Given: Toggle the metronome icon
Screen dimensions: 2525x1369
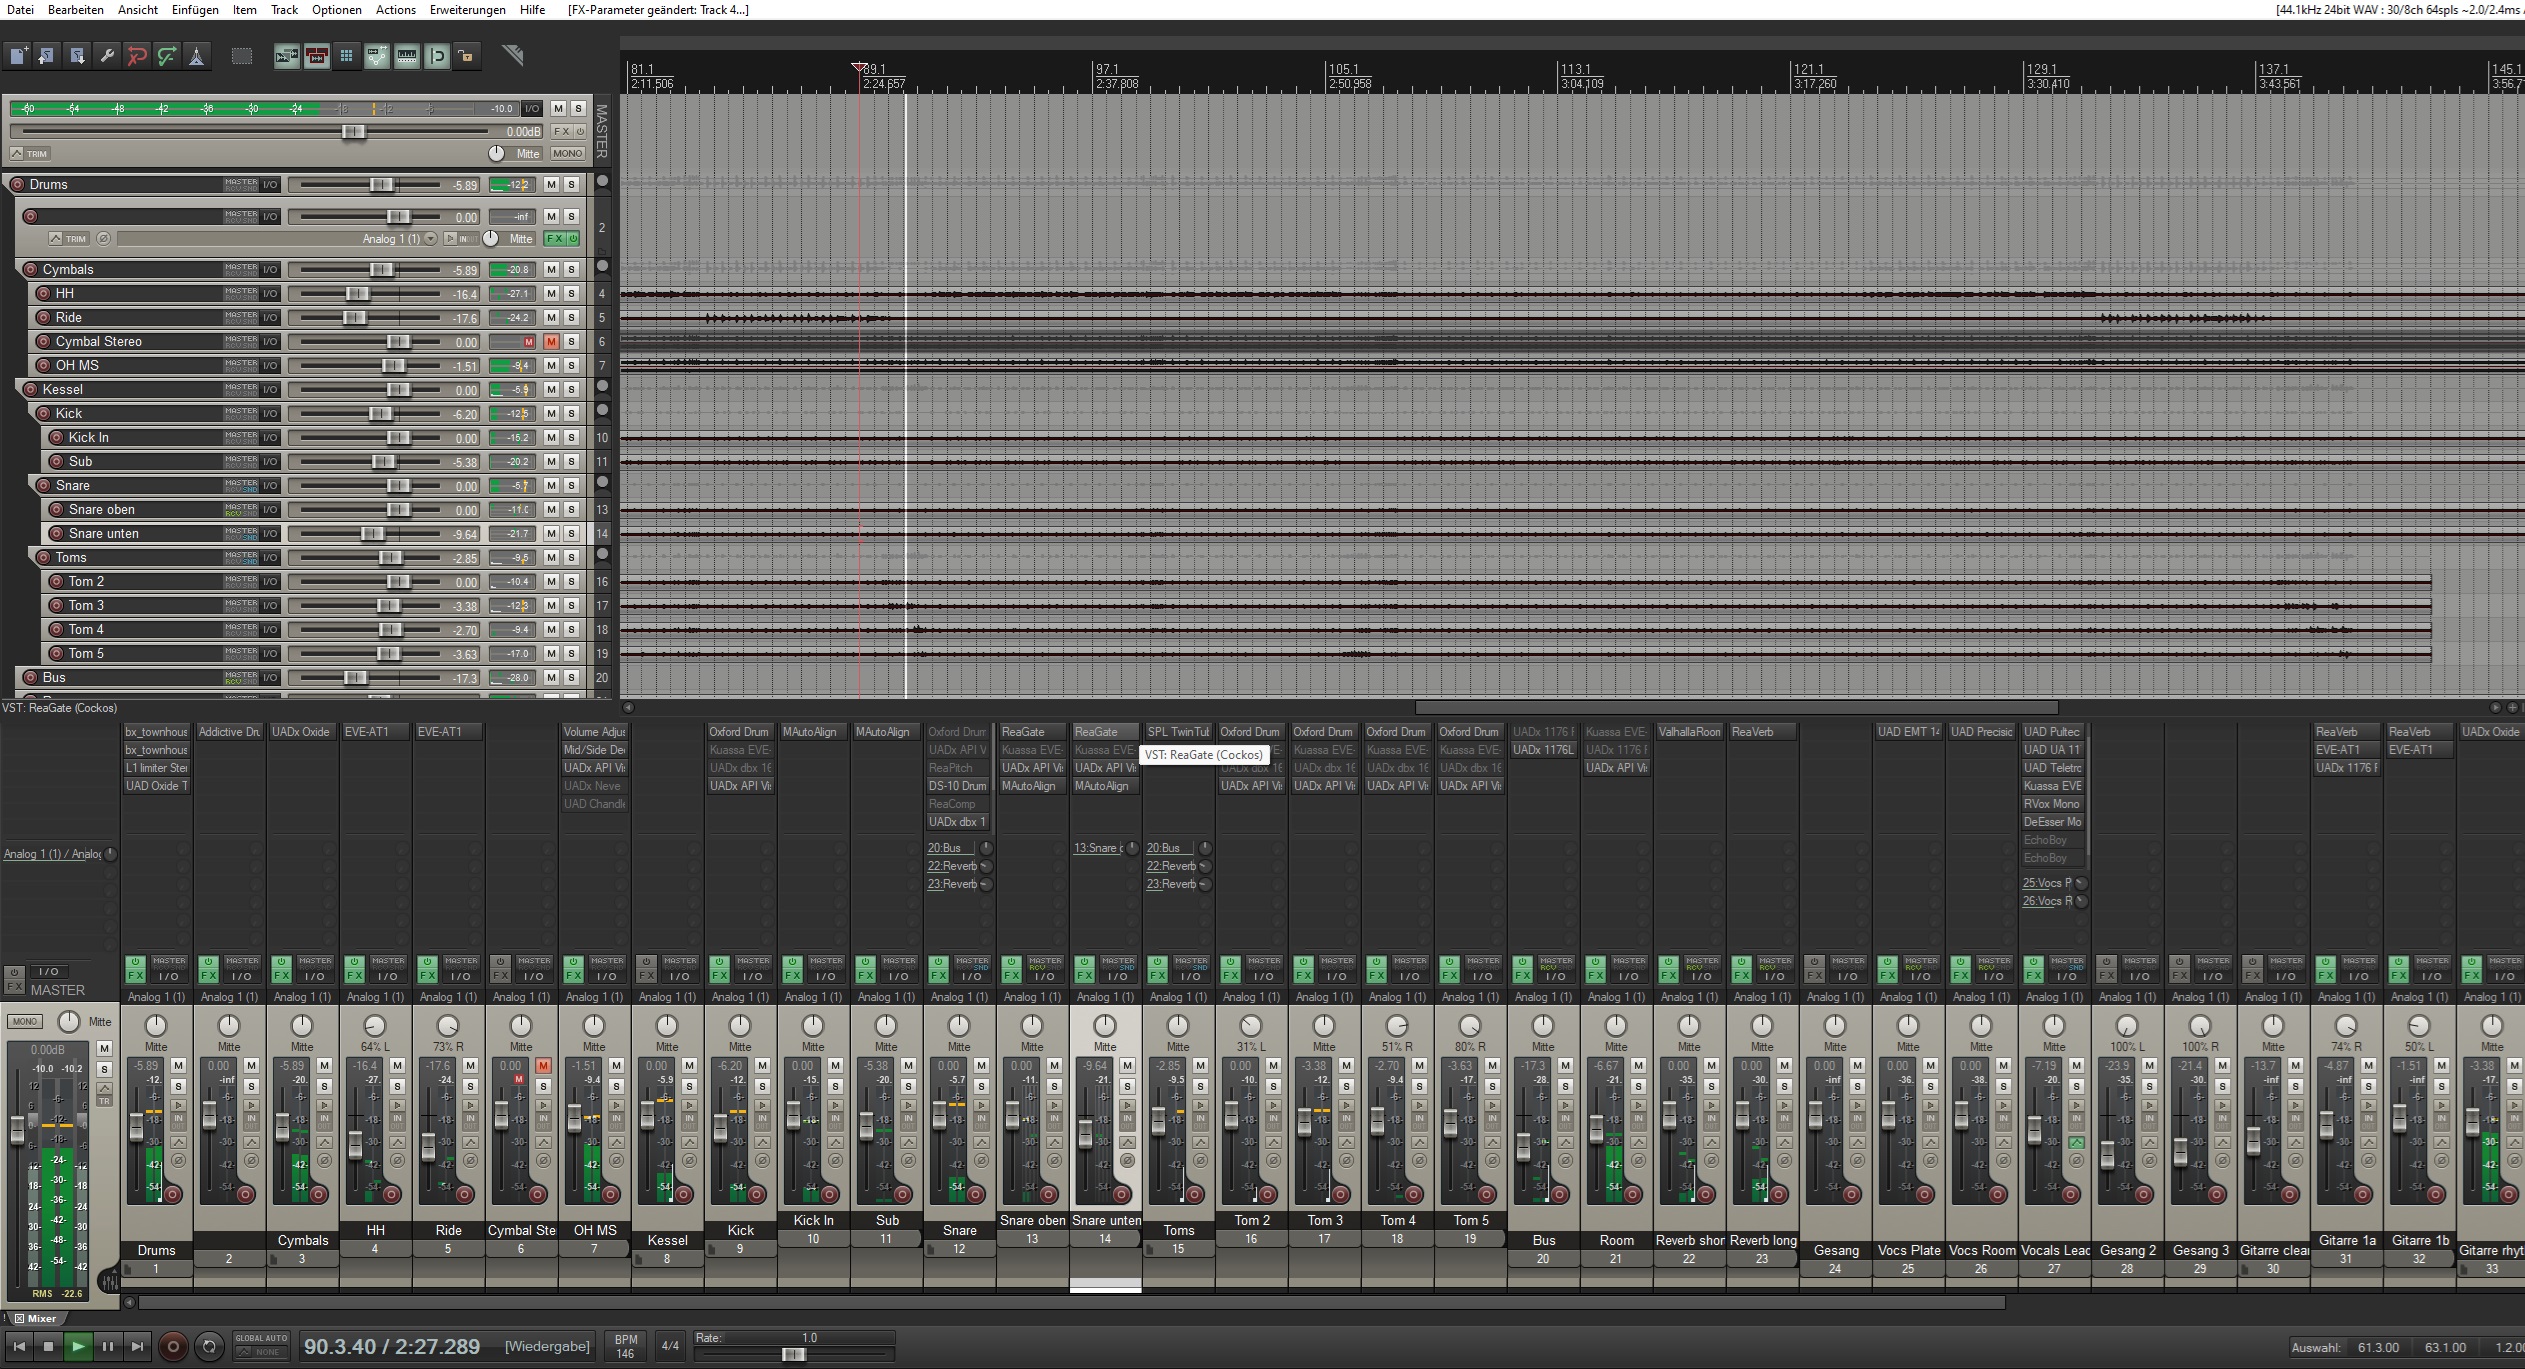Looking at the screenshot, I should 197,56.
